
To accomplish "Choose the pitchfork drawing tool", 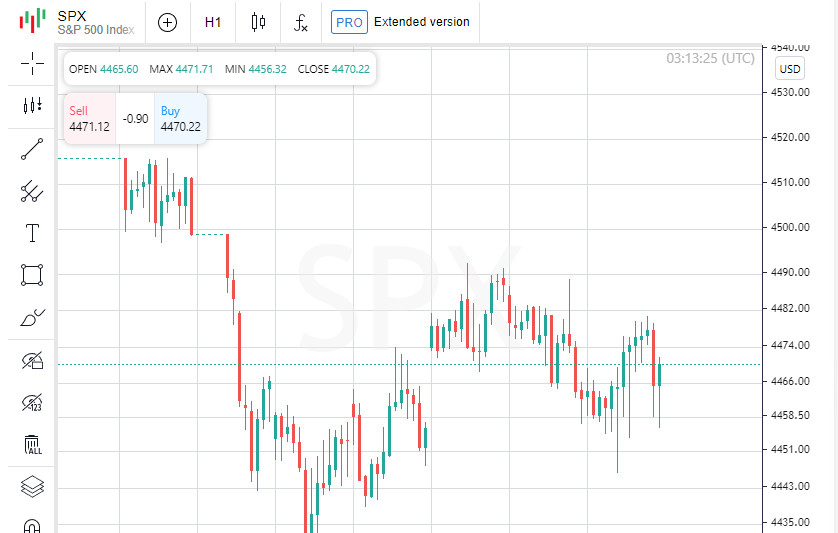I will tap(32, 191).
